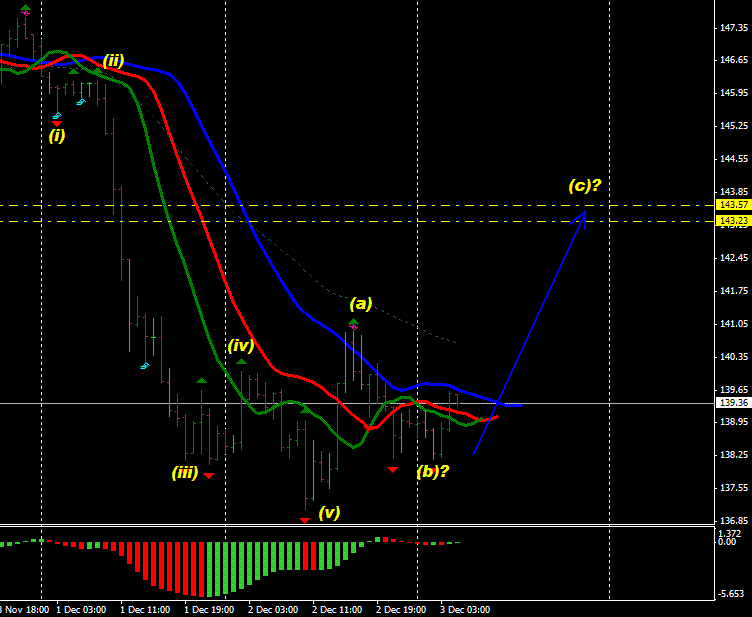This screenshot has width=752, height=617.
Task: Select the 143.57 yellow price tag
Action: tap(734, 205)
